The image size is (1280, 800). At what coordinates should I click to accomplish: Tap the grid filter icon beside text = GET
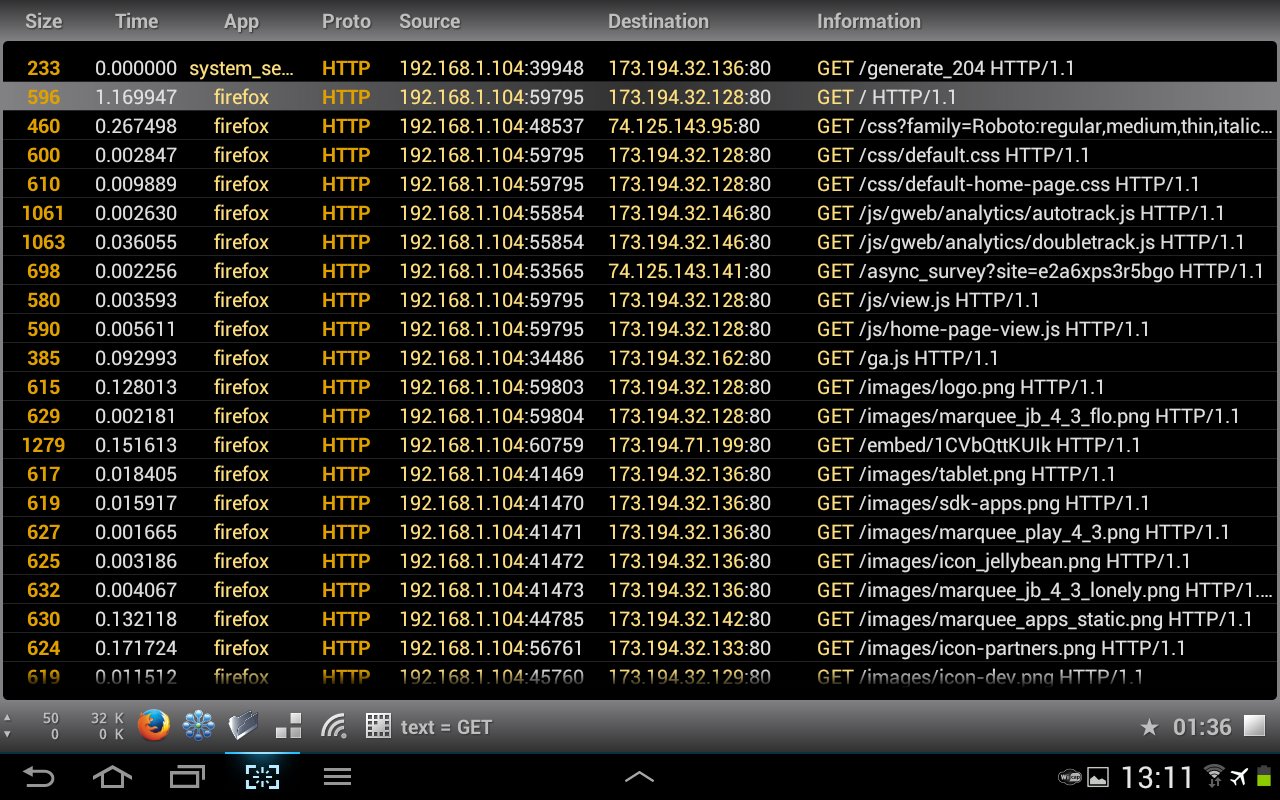click(378, 726)
